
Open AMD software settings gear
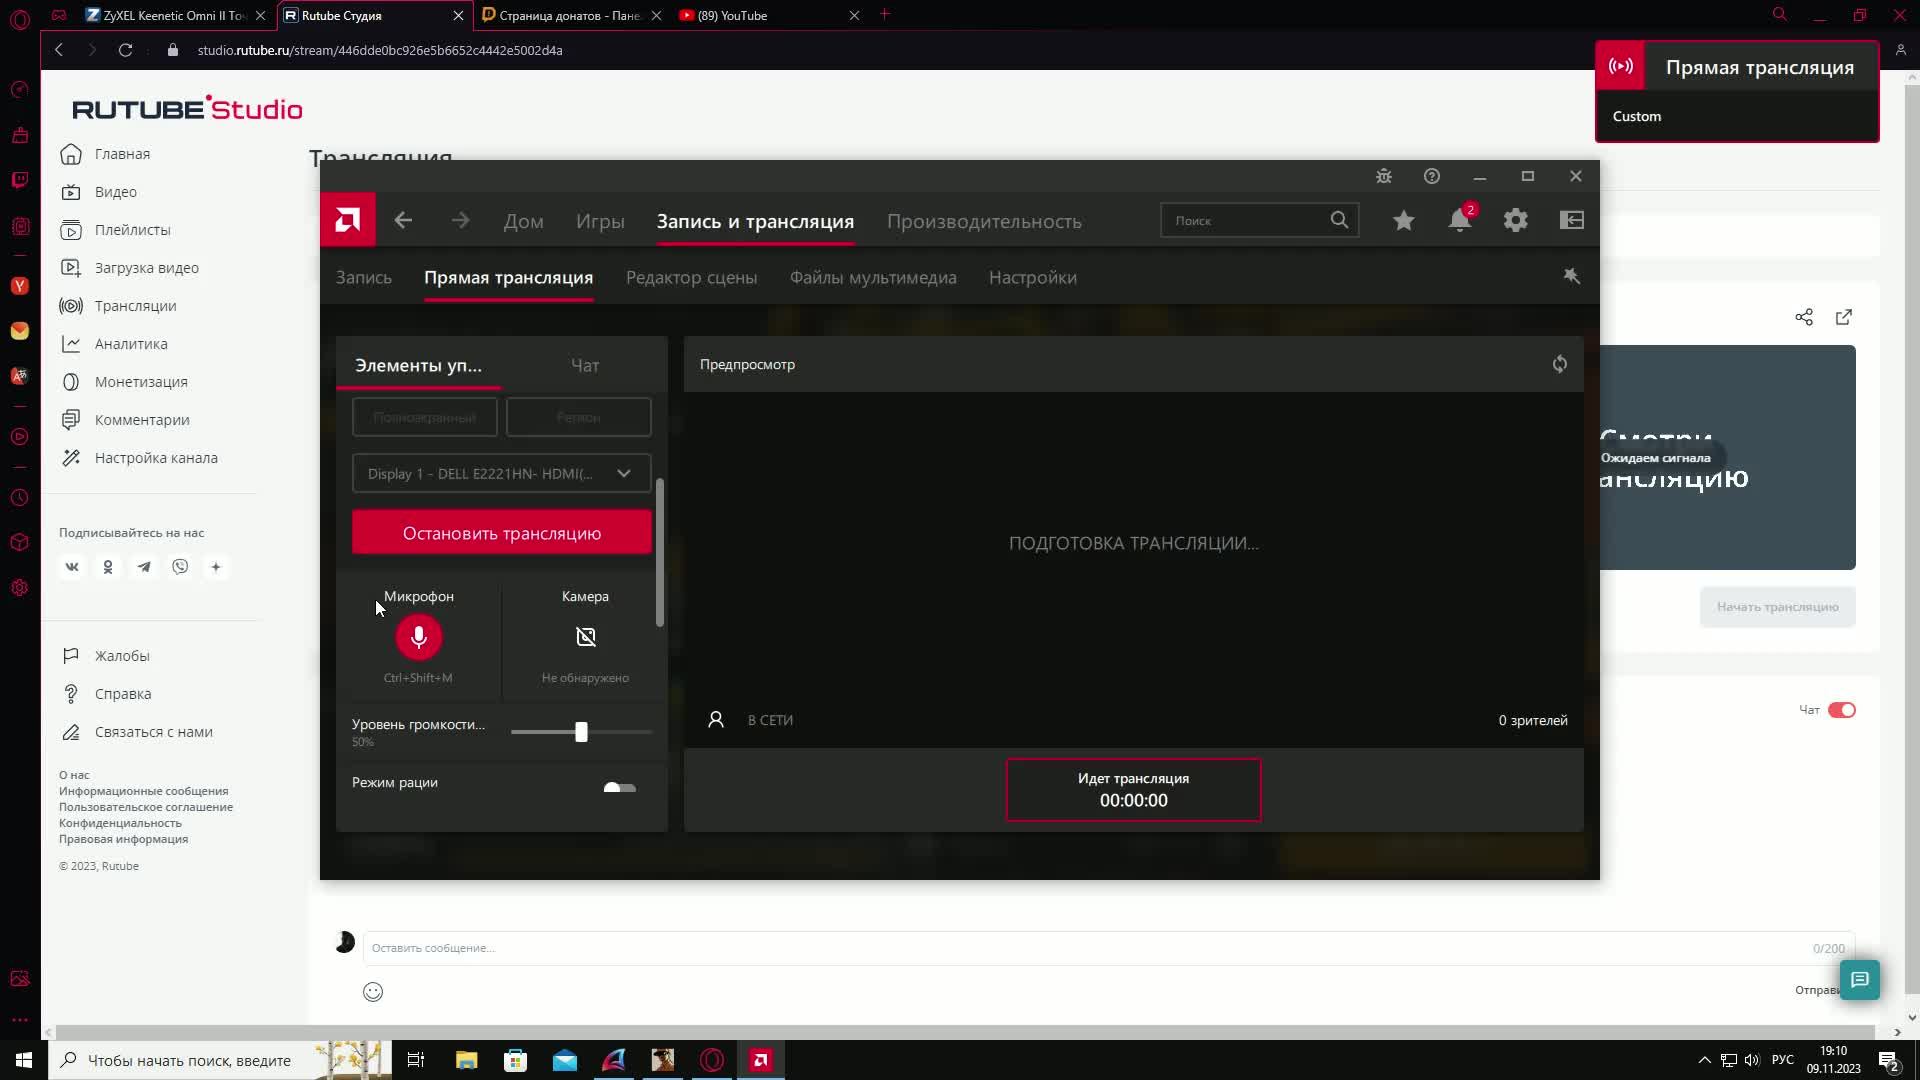click(x=1515, y=221)
